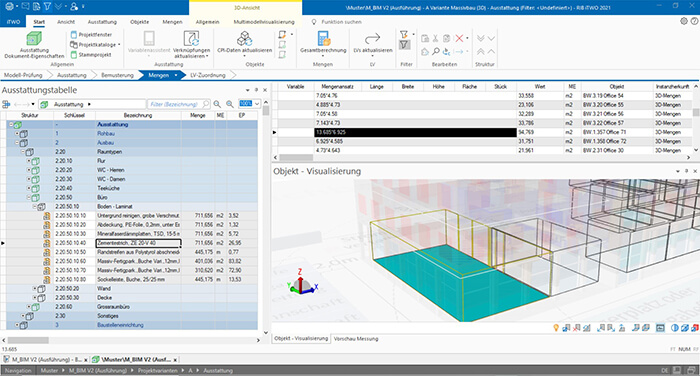700x376 pixels.
Task: Select the Teeküche row
Action: (x=132, y=188)
